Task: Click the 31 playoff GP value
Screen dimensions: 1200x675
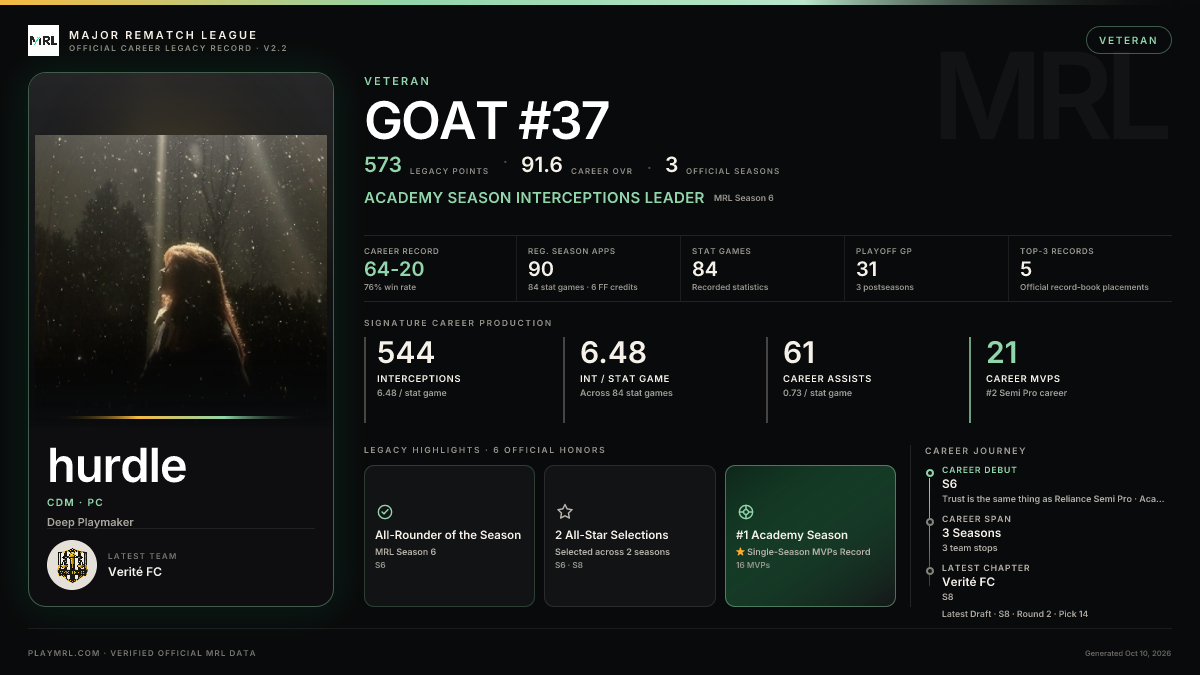Action: (x=867, y=269)
